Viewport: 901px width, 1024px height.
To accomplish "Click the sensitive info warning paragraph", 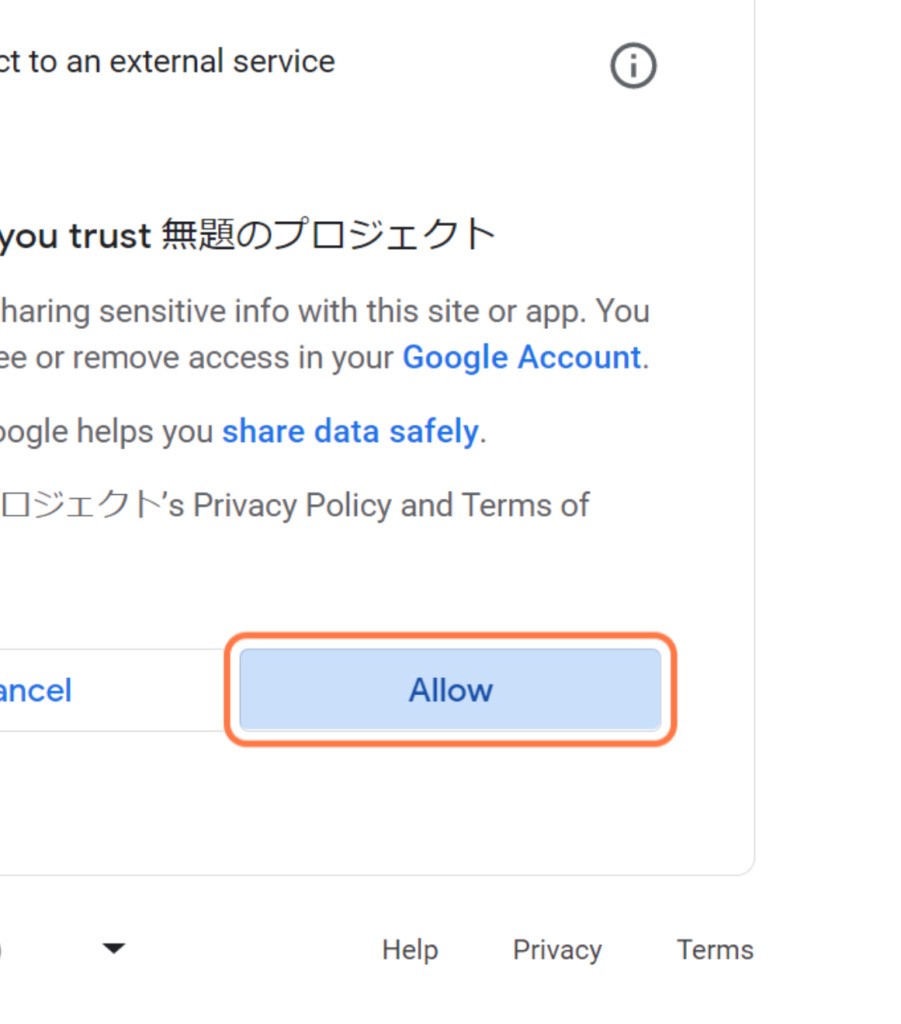I will point(324,334).
